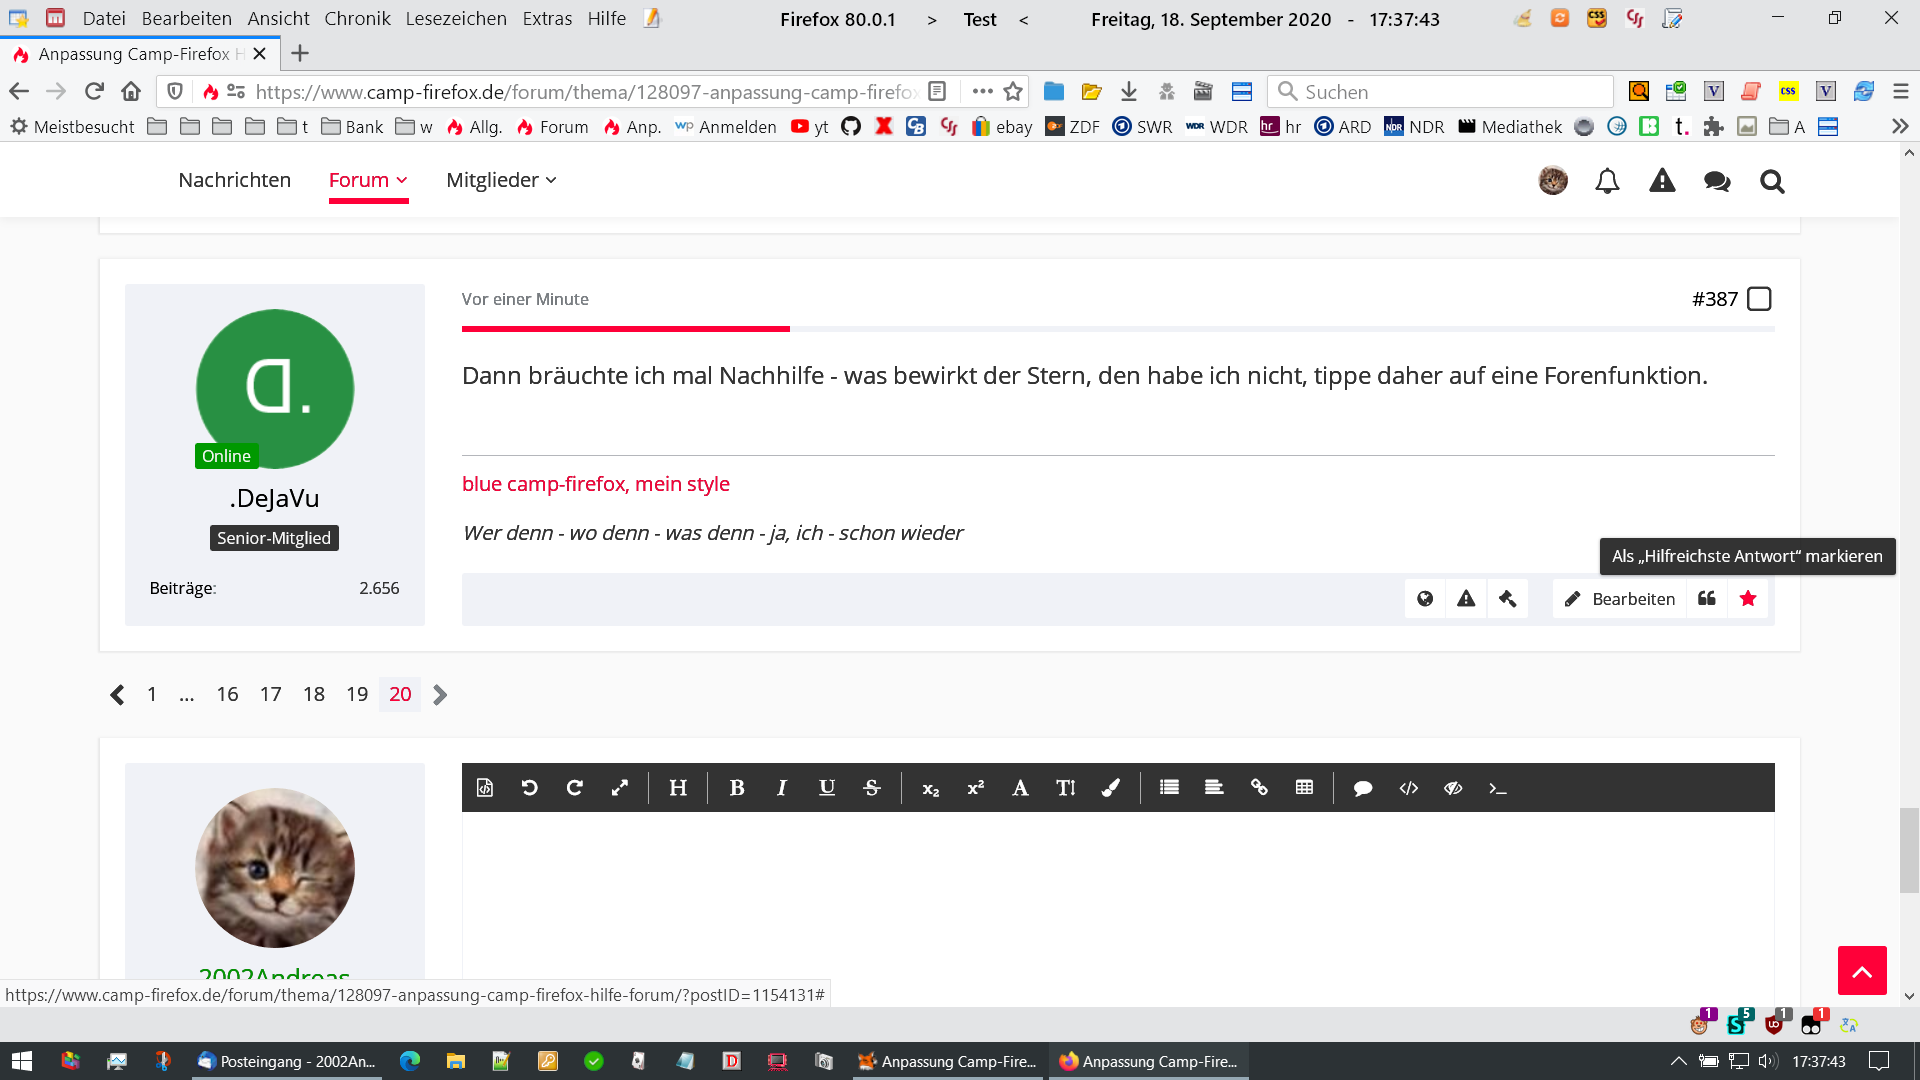Go to page 19 of thread
The height and width of the screenshot is (1080, 1920).
coord(357,694)
